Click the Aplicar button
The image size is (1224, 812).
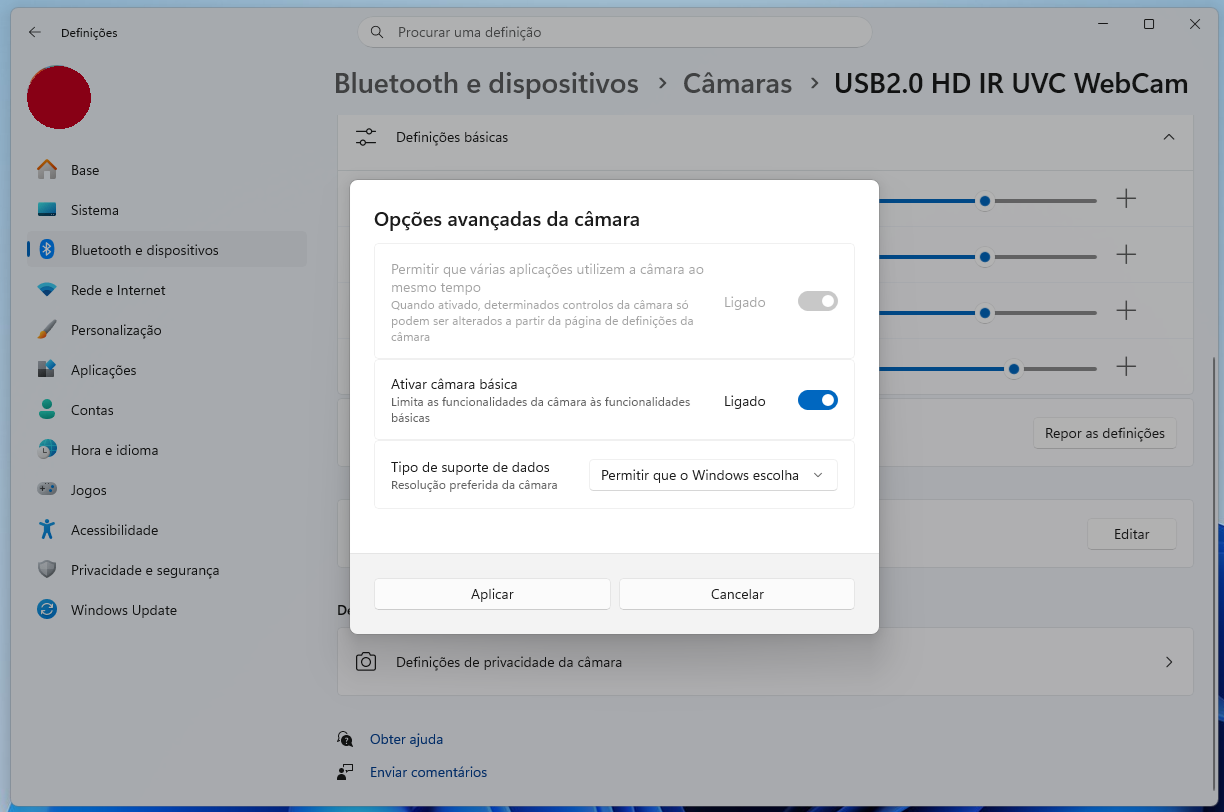tap(492, 594)
